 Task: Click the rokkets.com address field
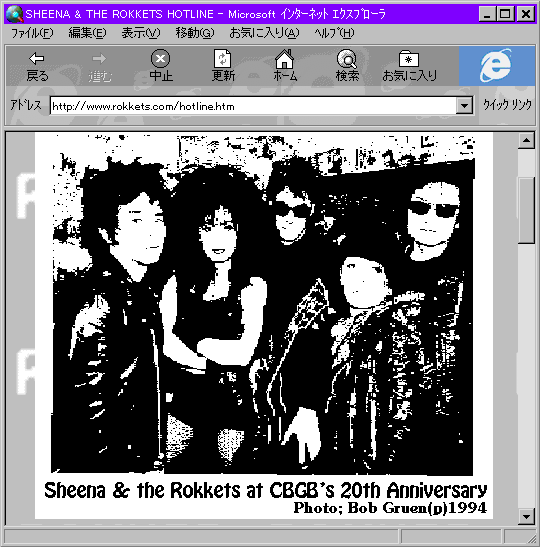click(x=253, y=106)
